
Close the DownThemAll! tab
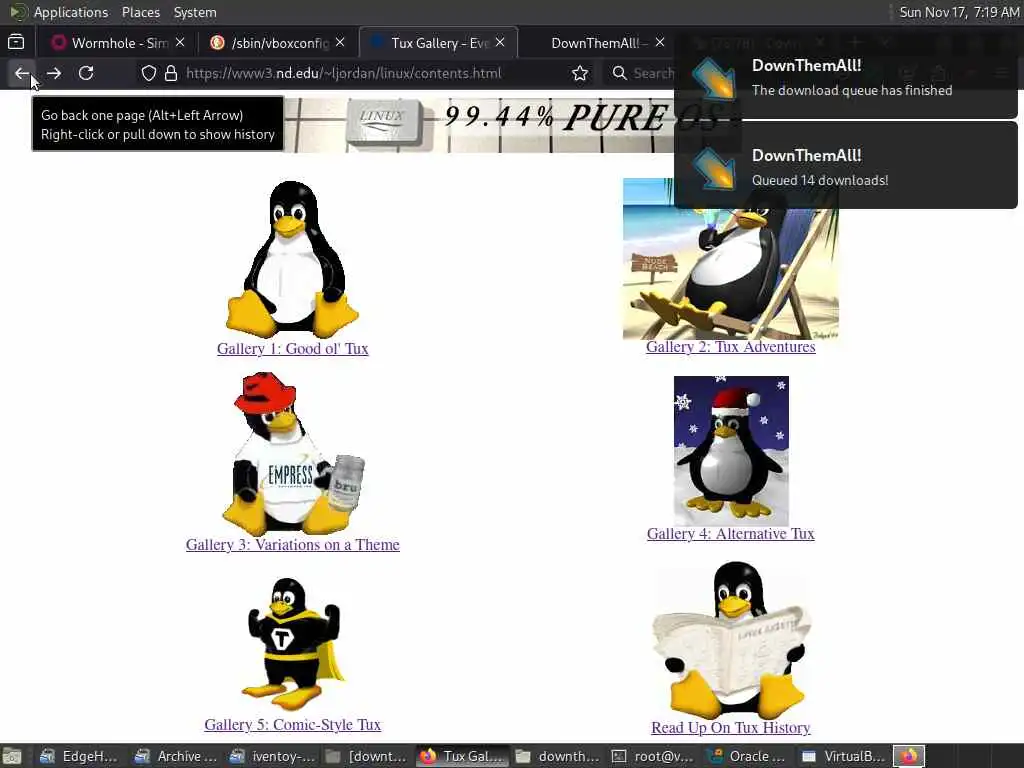point(660,42)
